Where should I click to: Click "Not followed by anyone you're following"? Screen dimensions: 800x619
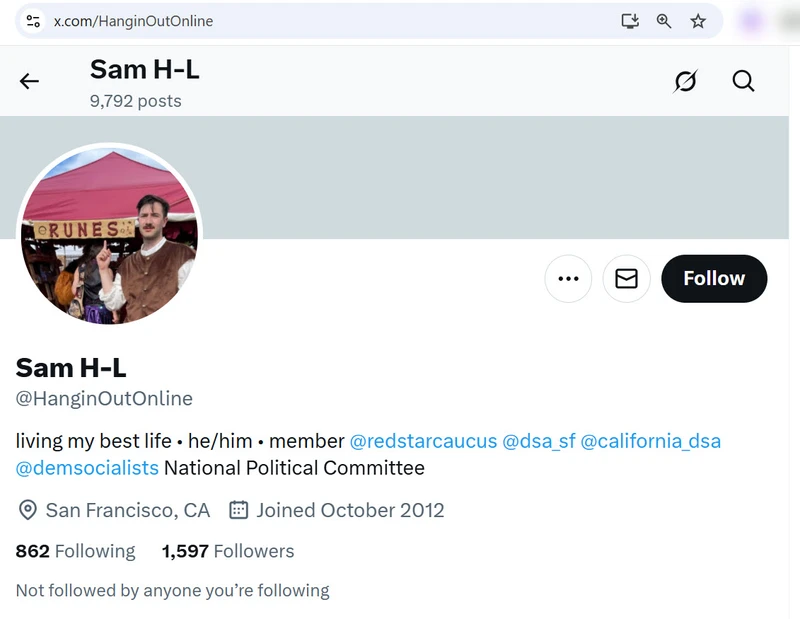click(x=172, y=590)
